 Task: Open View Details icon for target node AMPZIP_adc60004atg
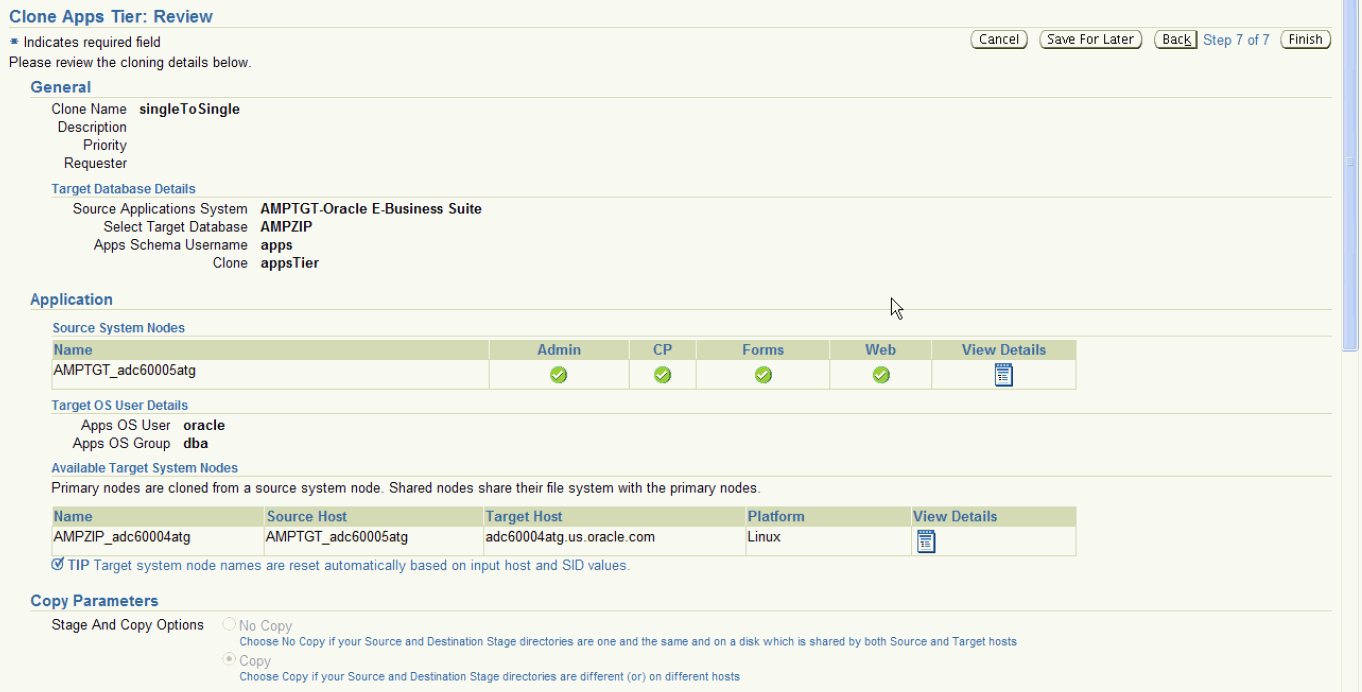click(926, 541)
